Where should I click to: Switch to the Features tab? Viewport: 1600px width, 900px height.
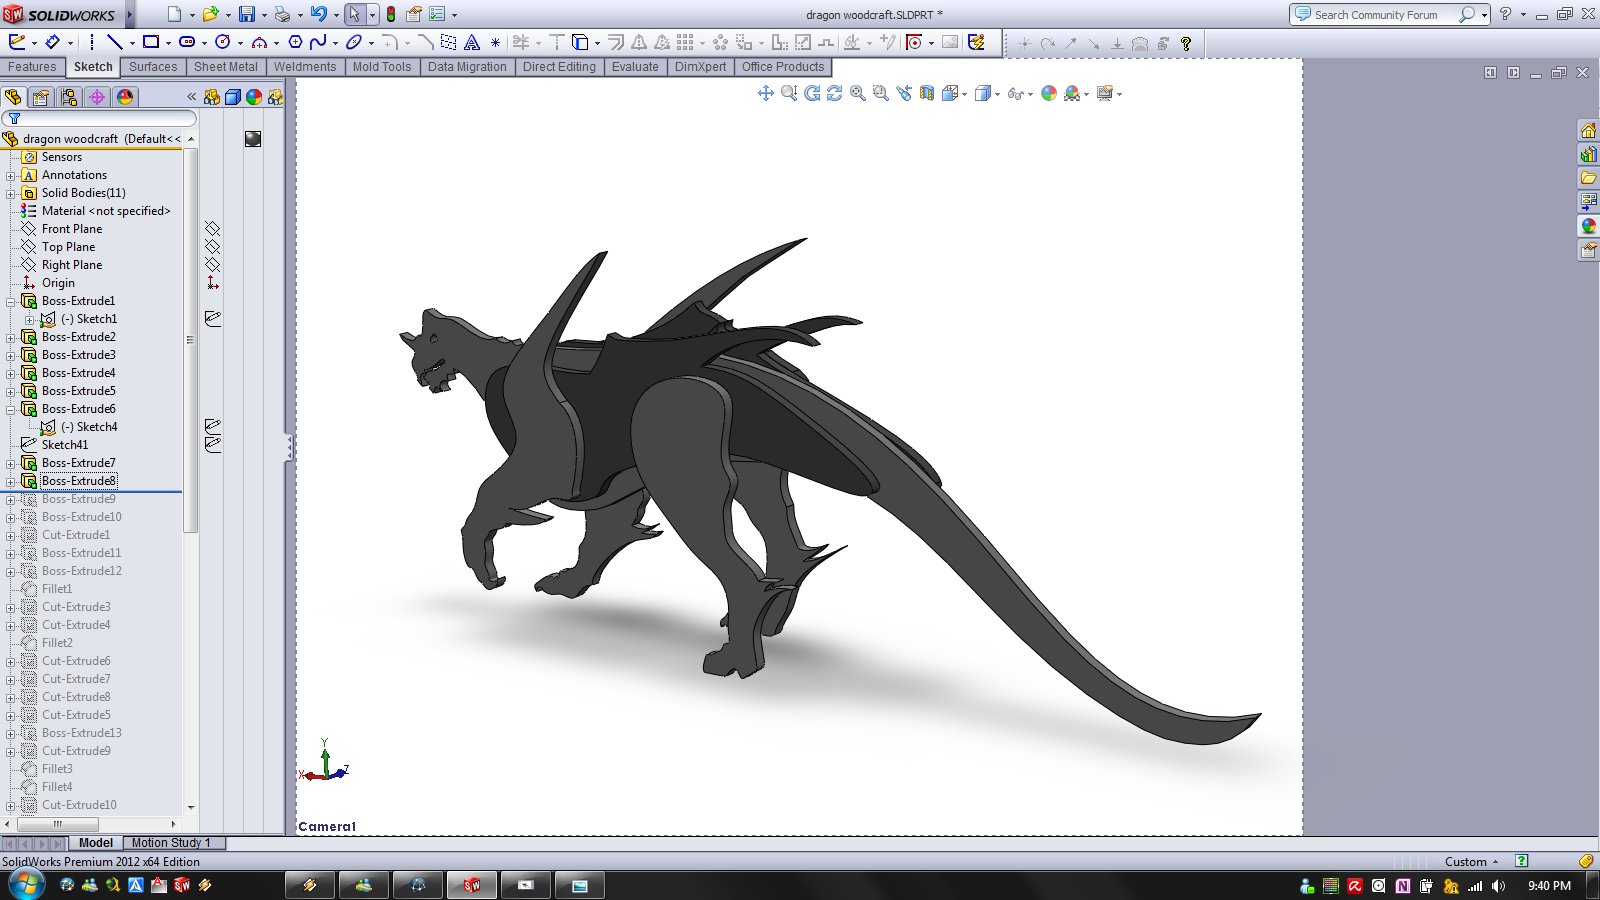point(32,67)
